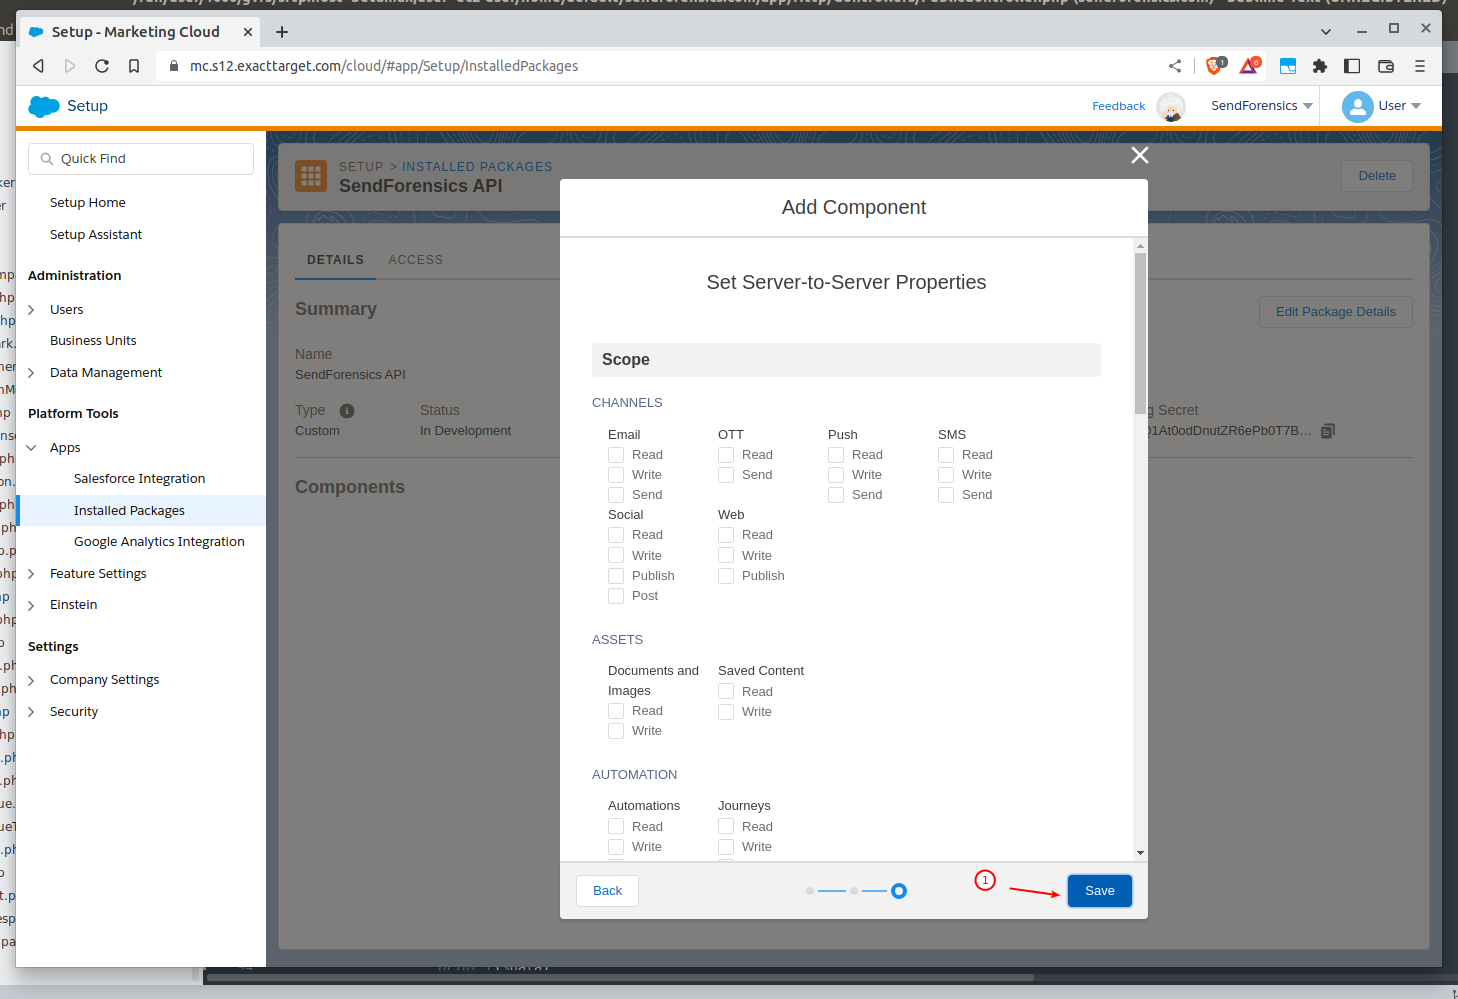Open Setup Home in sidebar
Image resolution: width=1458 pixels, height=999 pixels.
[x=88, y=203]
